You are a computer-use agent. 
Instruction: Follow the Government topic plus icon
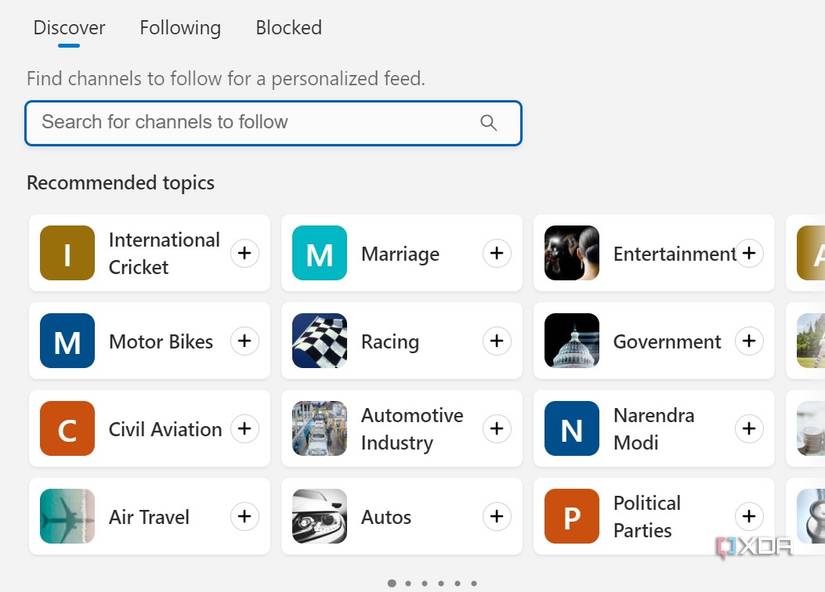click(749, 341)
